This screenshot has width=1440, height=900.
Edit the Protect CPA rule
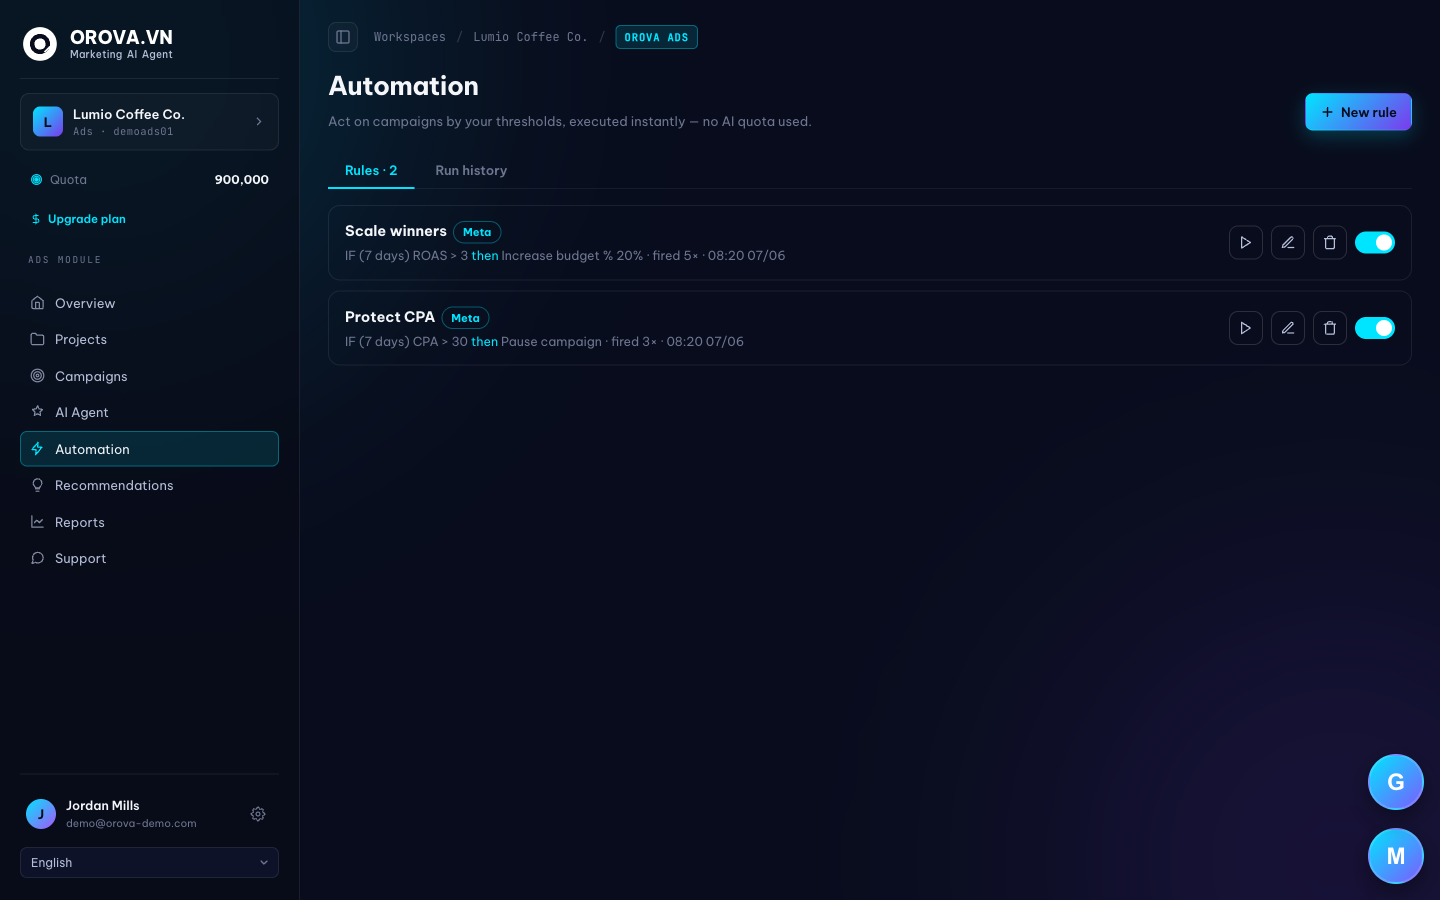pos(1287,328)
